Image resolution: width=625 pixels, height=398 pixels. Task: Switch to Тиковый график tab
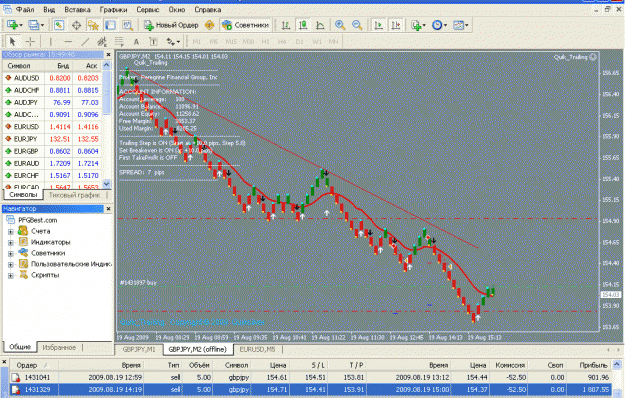75,195
